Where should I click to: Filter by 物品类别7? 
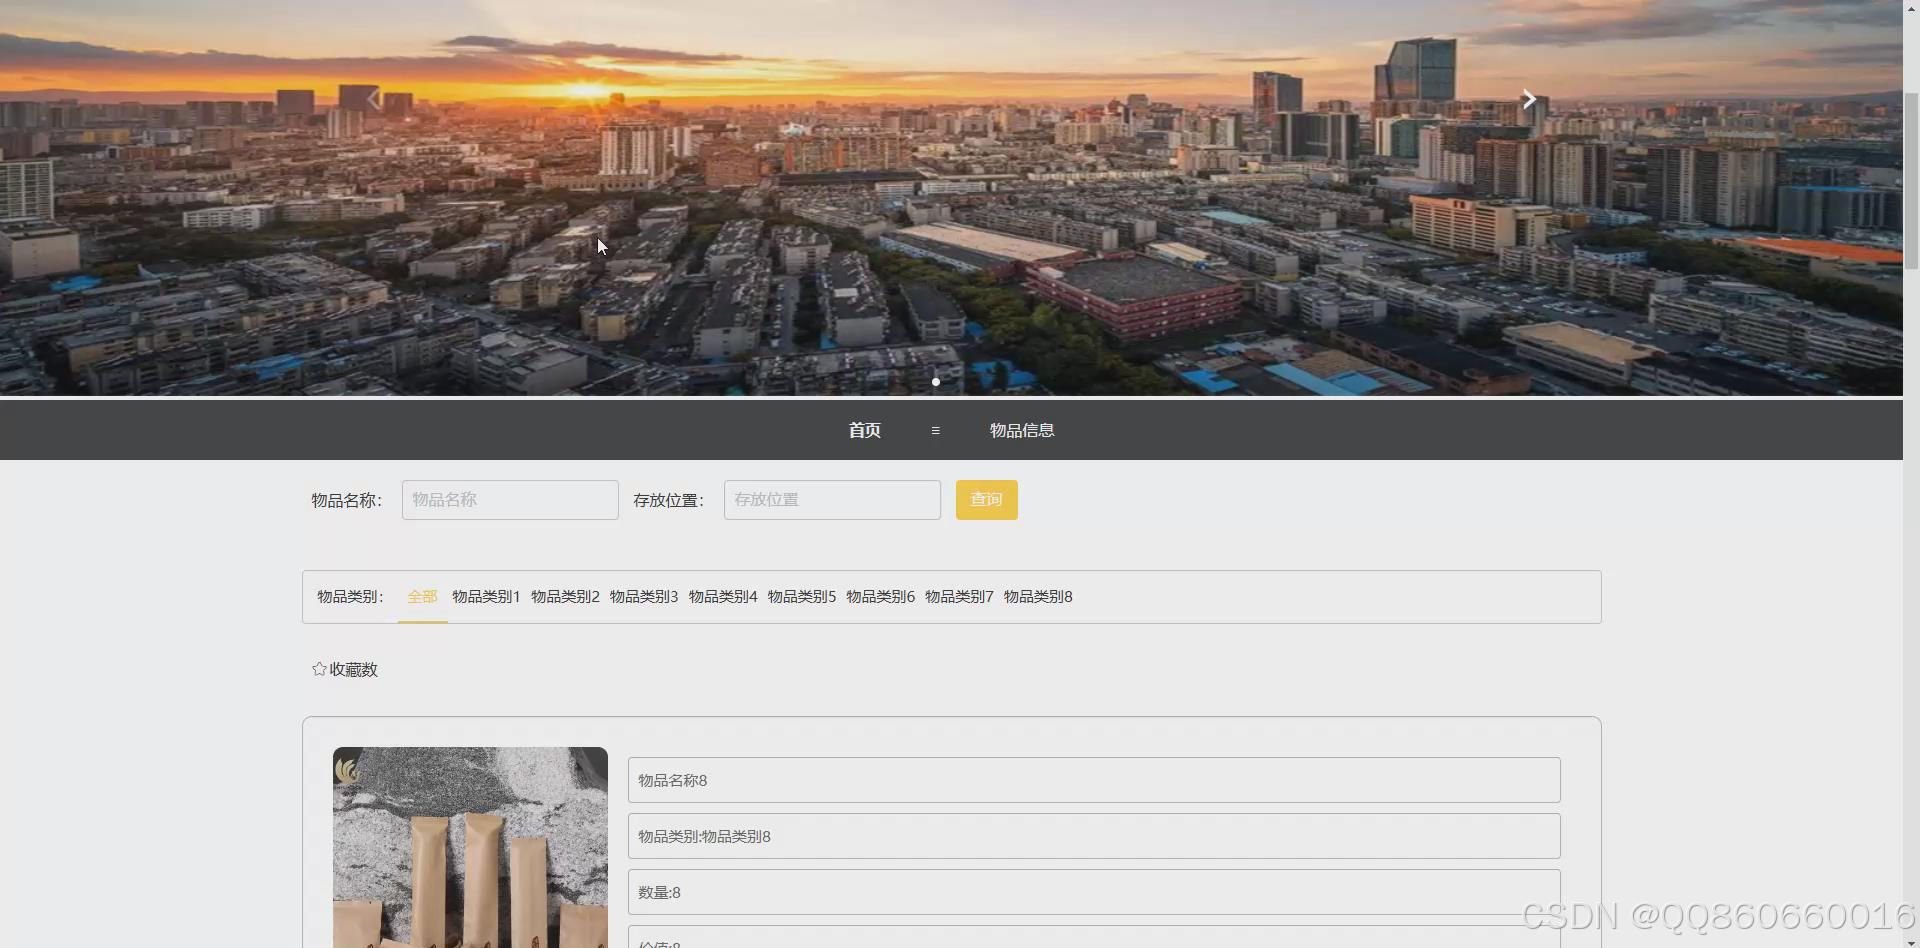[x=960, y=597]
